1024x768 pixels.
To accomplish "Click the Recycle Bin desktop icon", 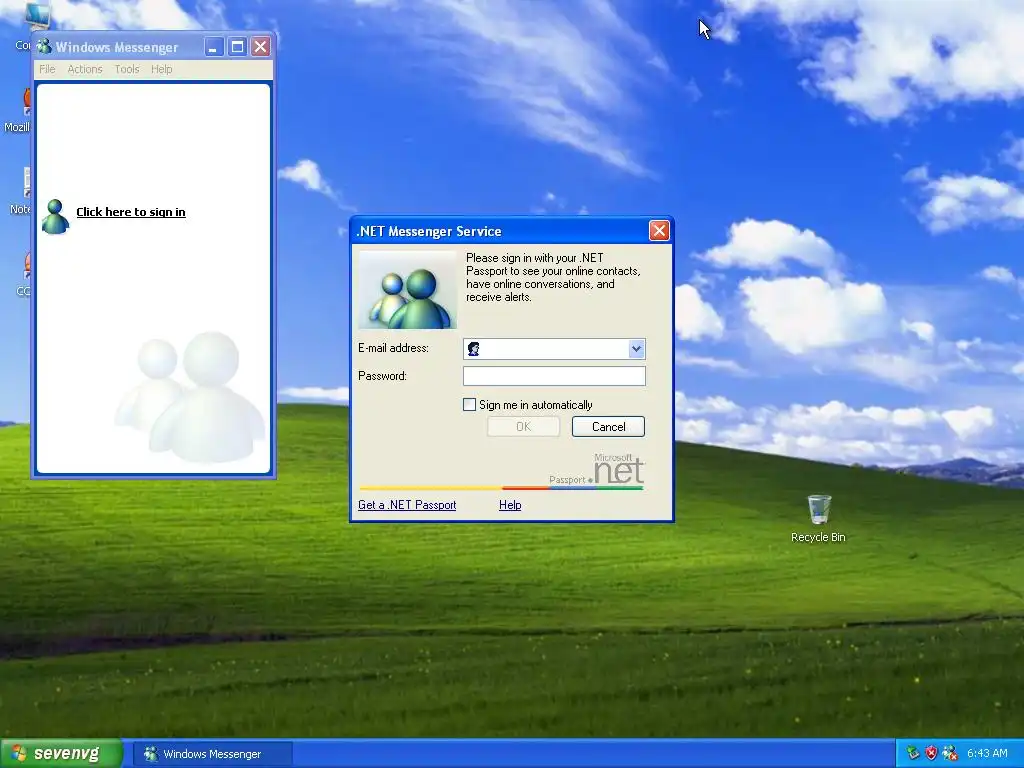I will [x=818, y=519].
